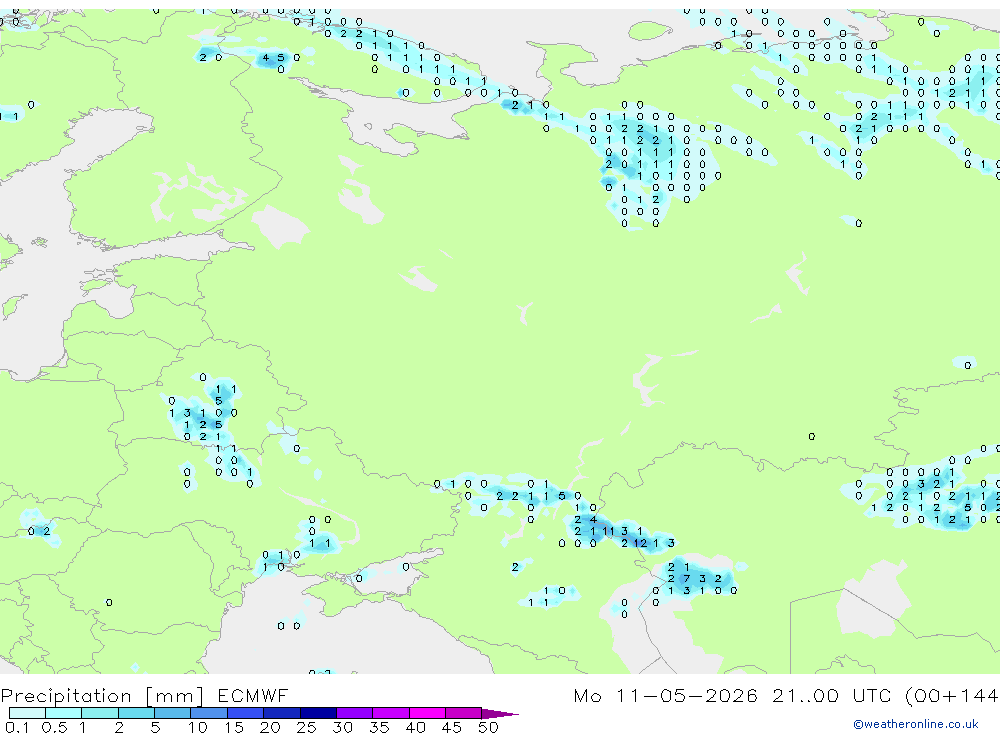
Task: Click the '12' precipitation value on the map
Action: click(x=640, y=544)
